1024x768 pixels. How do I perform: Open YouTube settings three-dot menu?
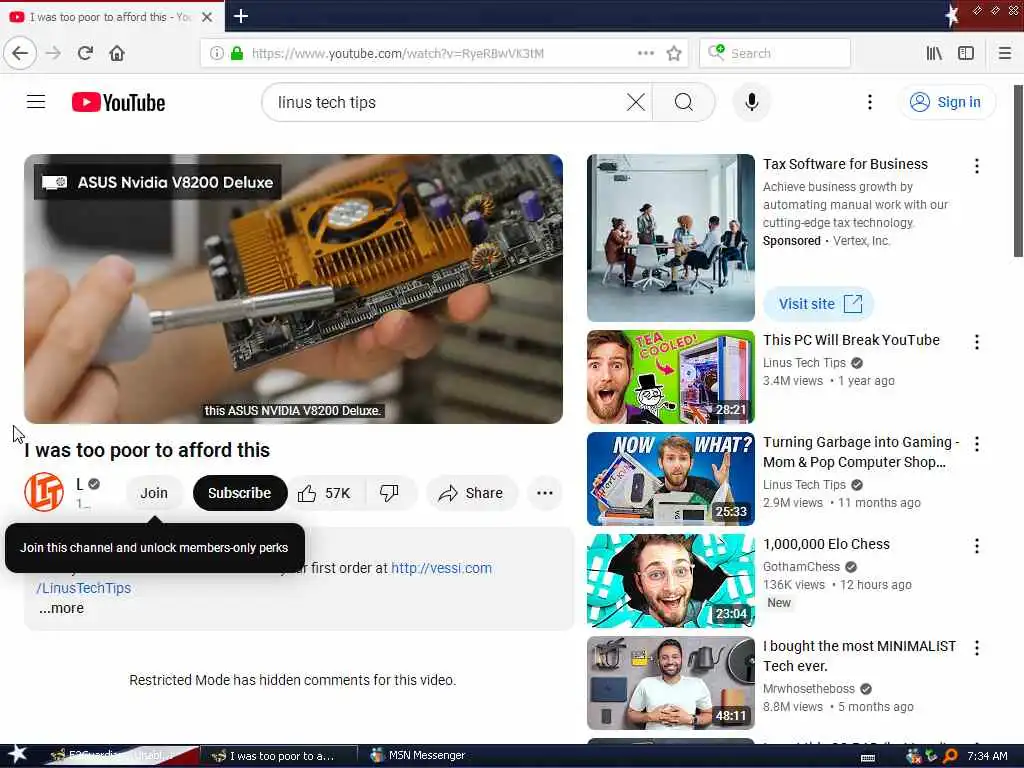[x=869, y=102]
